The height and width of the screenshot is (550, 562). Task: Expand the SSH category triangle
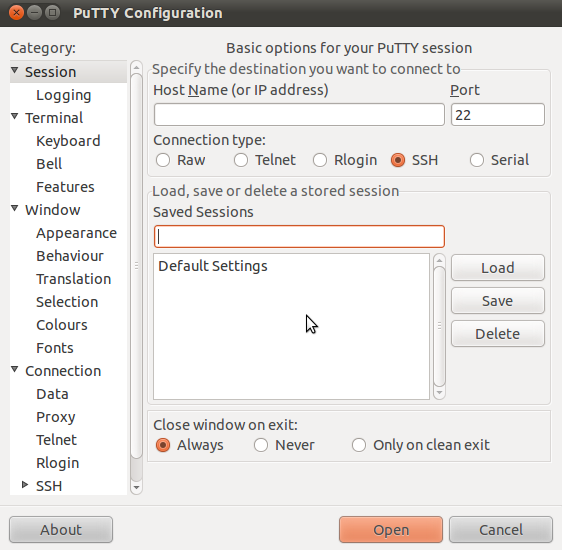(x=25, y=485)
